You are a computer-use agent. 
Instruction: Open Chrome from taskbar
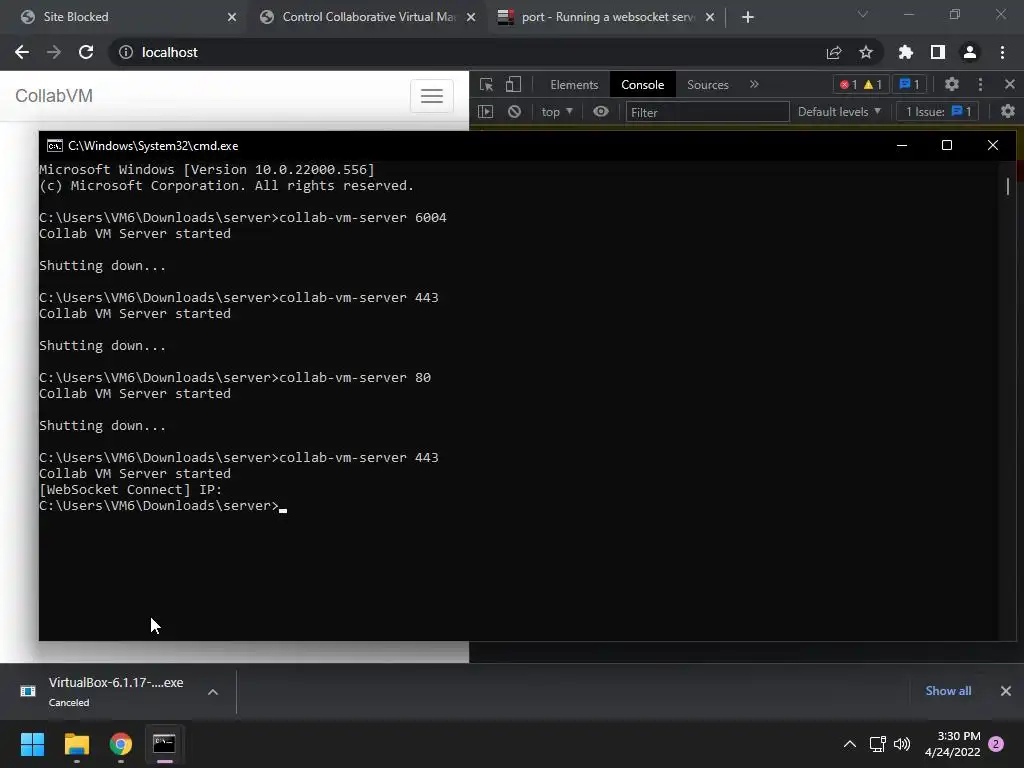[121, 744]
